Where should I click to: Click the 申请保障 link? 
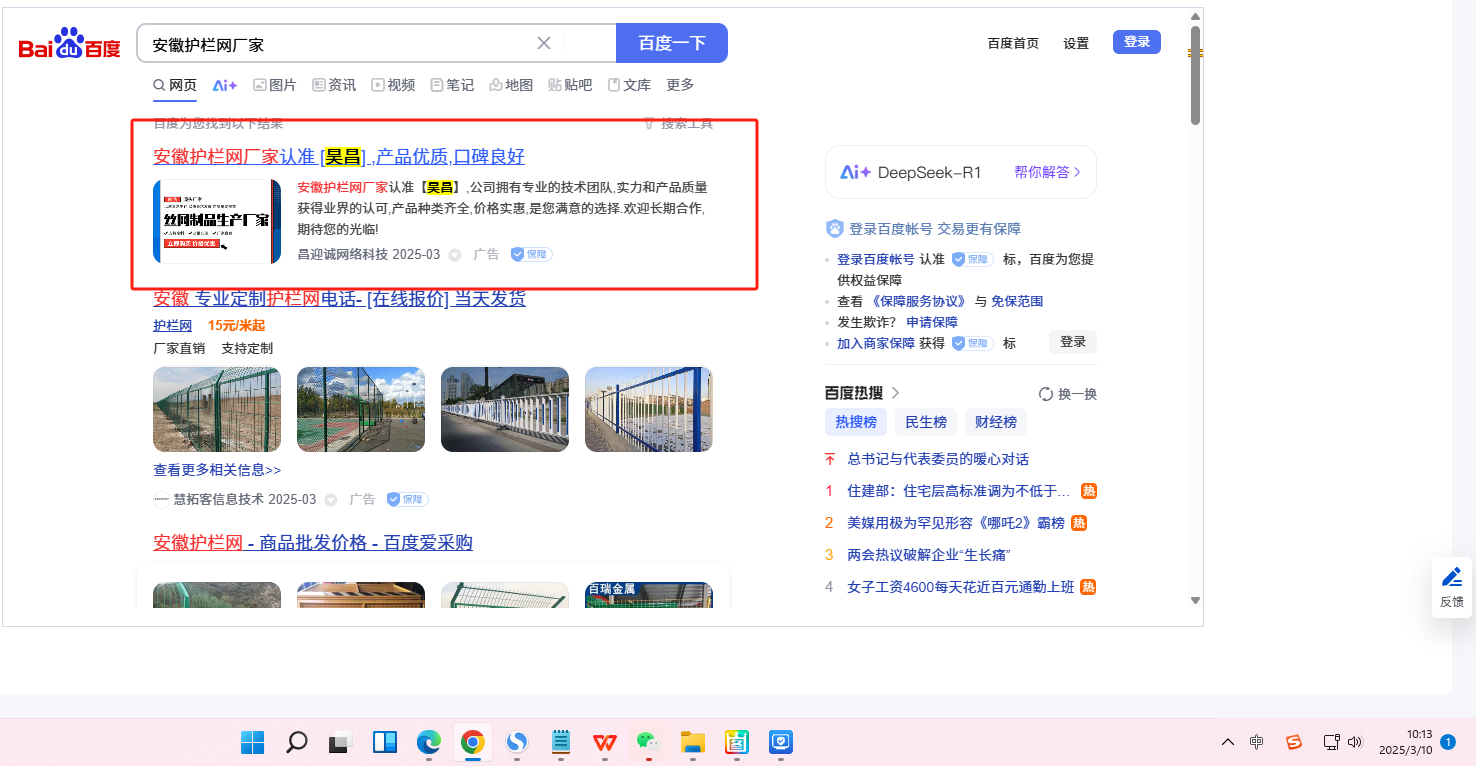932,322
